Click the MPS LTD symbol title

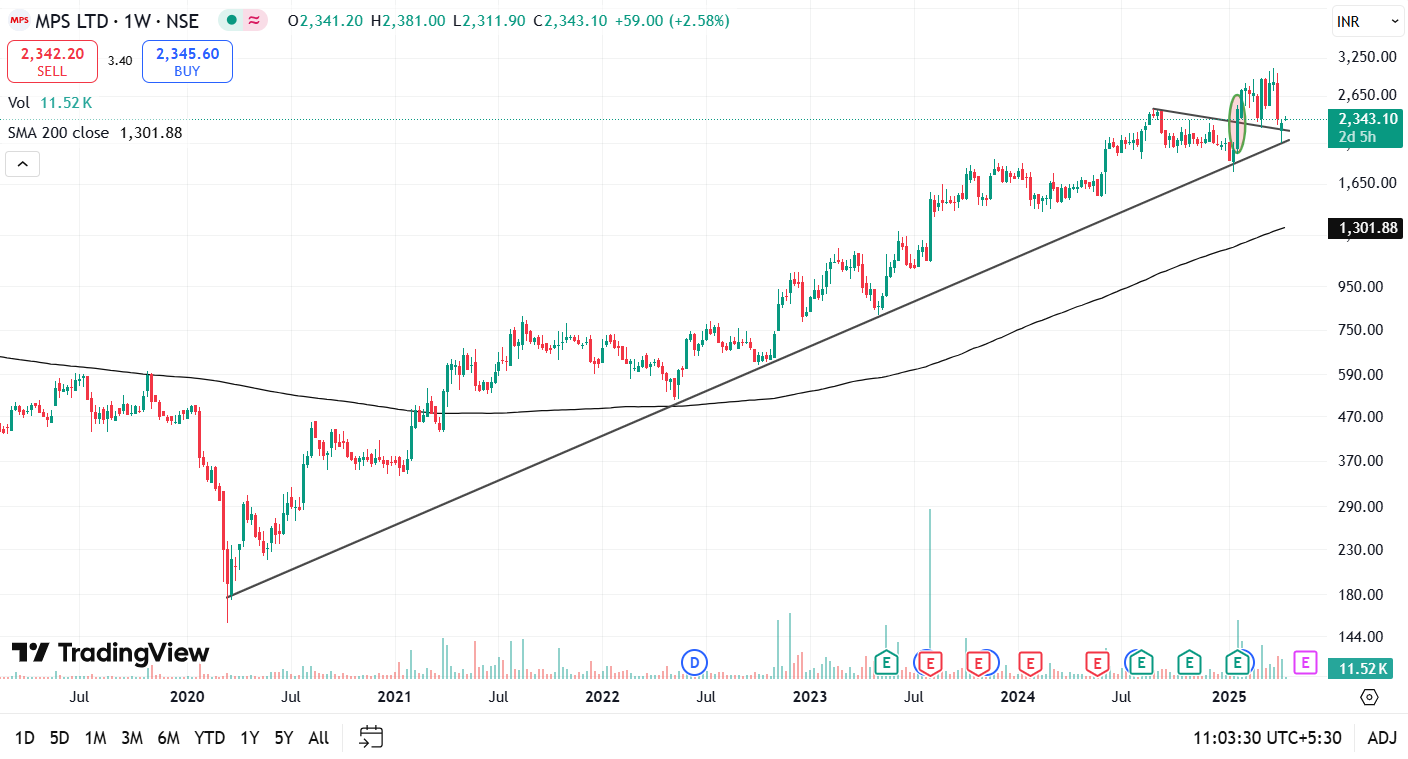(x=118, y=21)
